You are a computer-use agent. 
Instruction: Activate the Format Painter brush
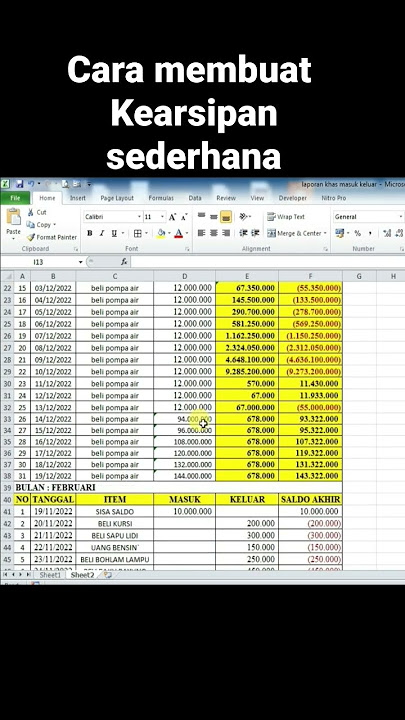(51, 237)
